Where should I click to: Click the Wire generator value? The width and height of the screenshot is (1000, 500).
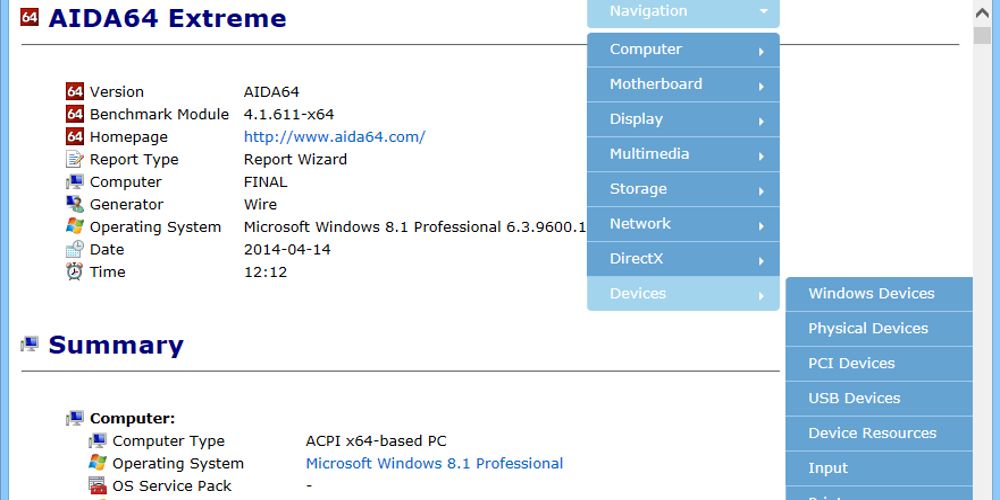point(260,205)
